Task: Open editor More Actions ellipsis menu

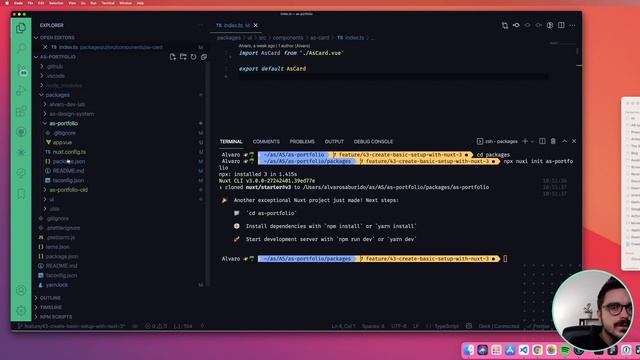Action: point(572,25)
